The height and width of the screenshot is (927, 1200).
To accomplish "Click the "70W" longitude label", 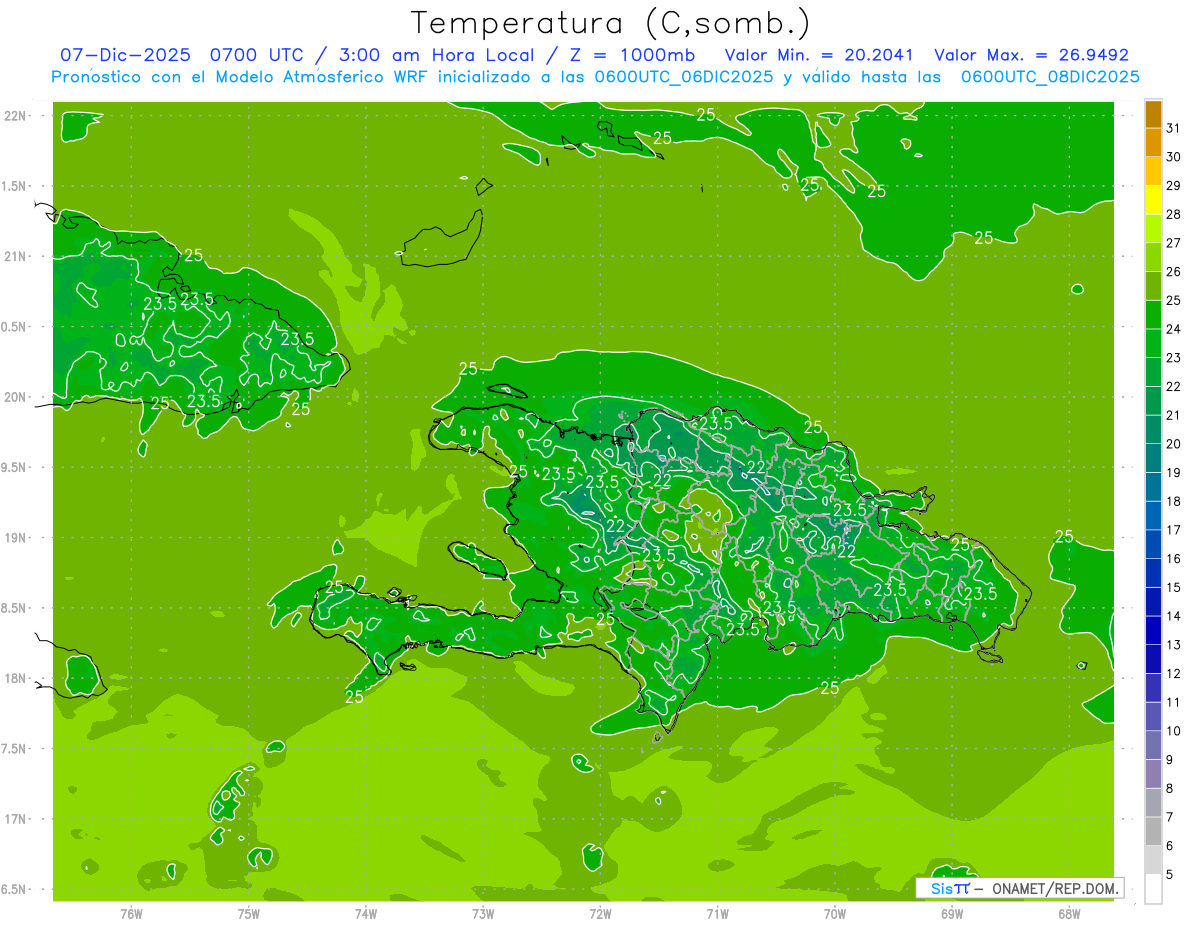I will pos(834,913).
